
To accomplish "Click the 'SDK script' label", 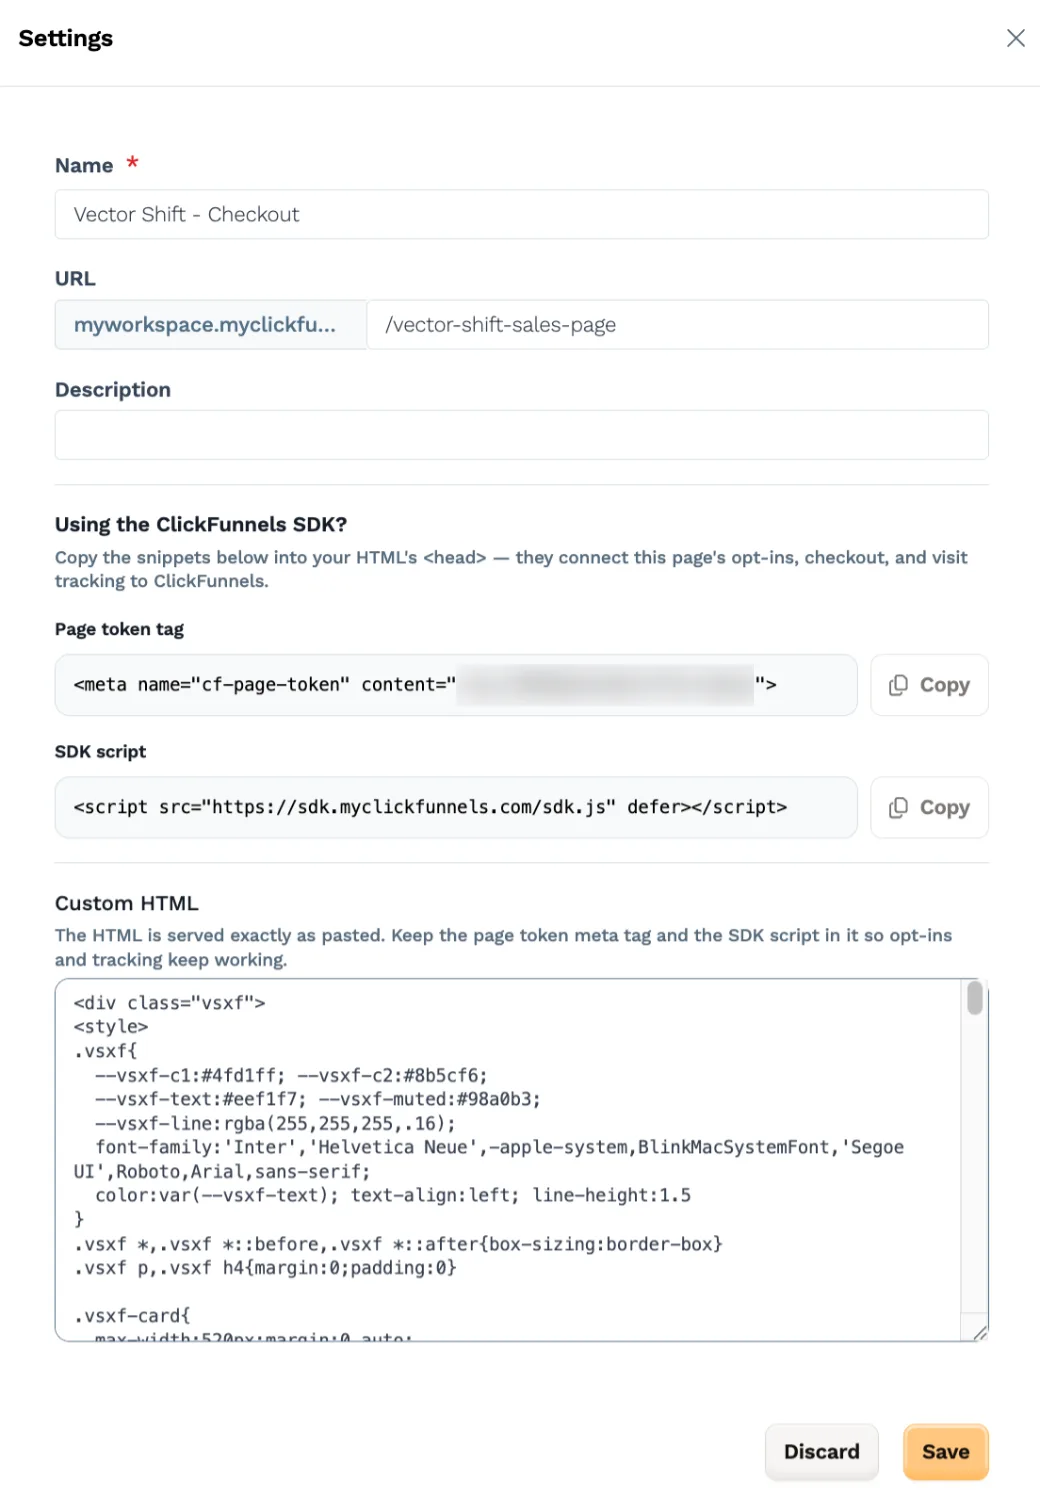I will tap(100, 751).
